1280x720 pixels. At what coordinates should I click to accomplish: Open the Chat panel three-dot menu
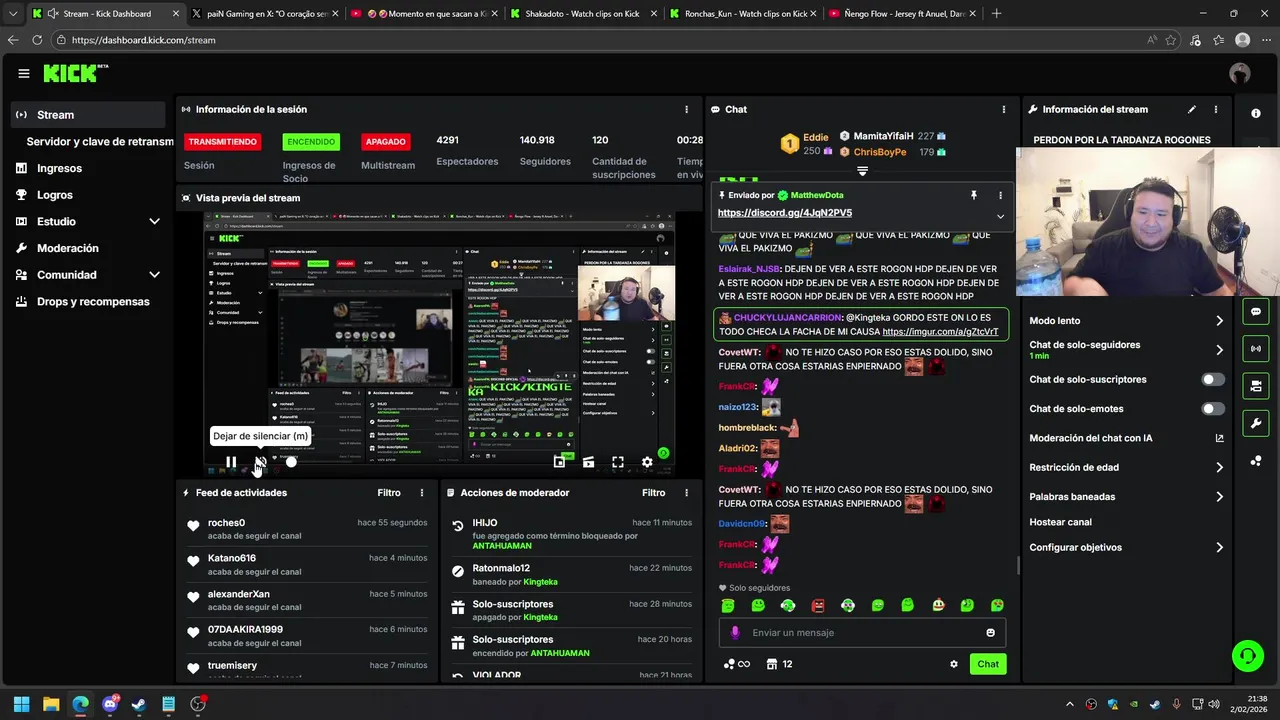coord(1004,109)
